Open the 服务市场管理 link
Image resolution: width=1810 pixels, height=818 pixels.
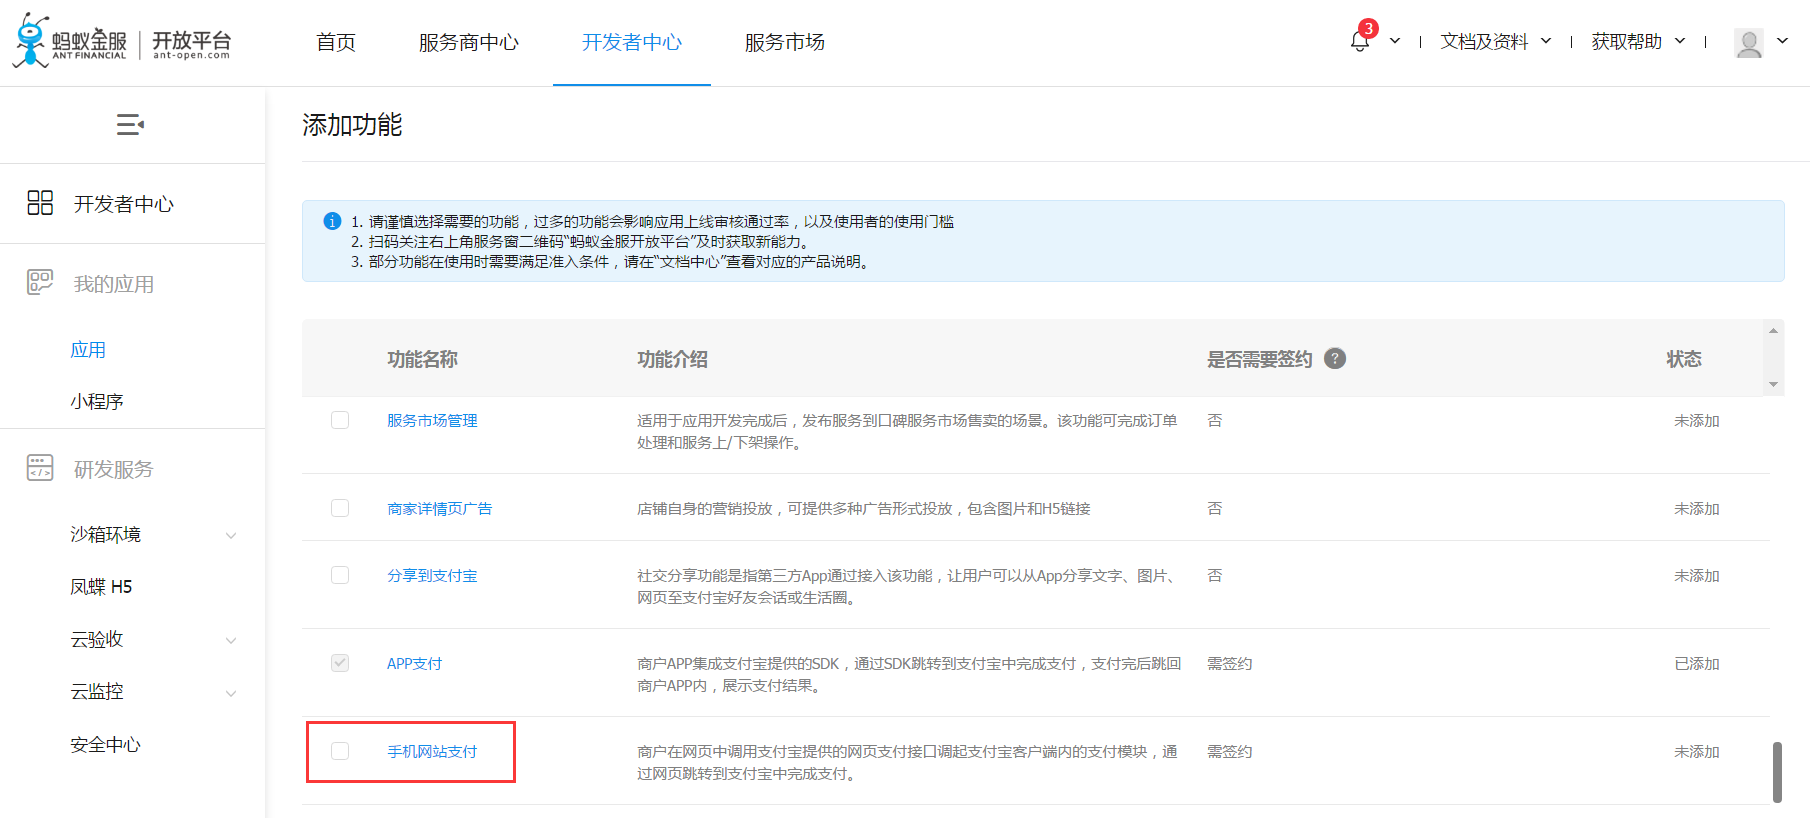(x=432, y=420)
